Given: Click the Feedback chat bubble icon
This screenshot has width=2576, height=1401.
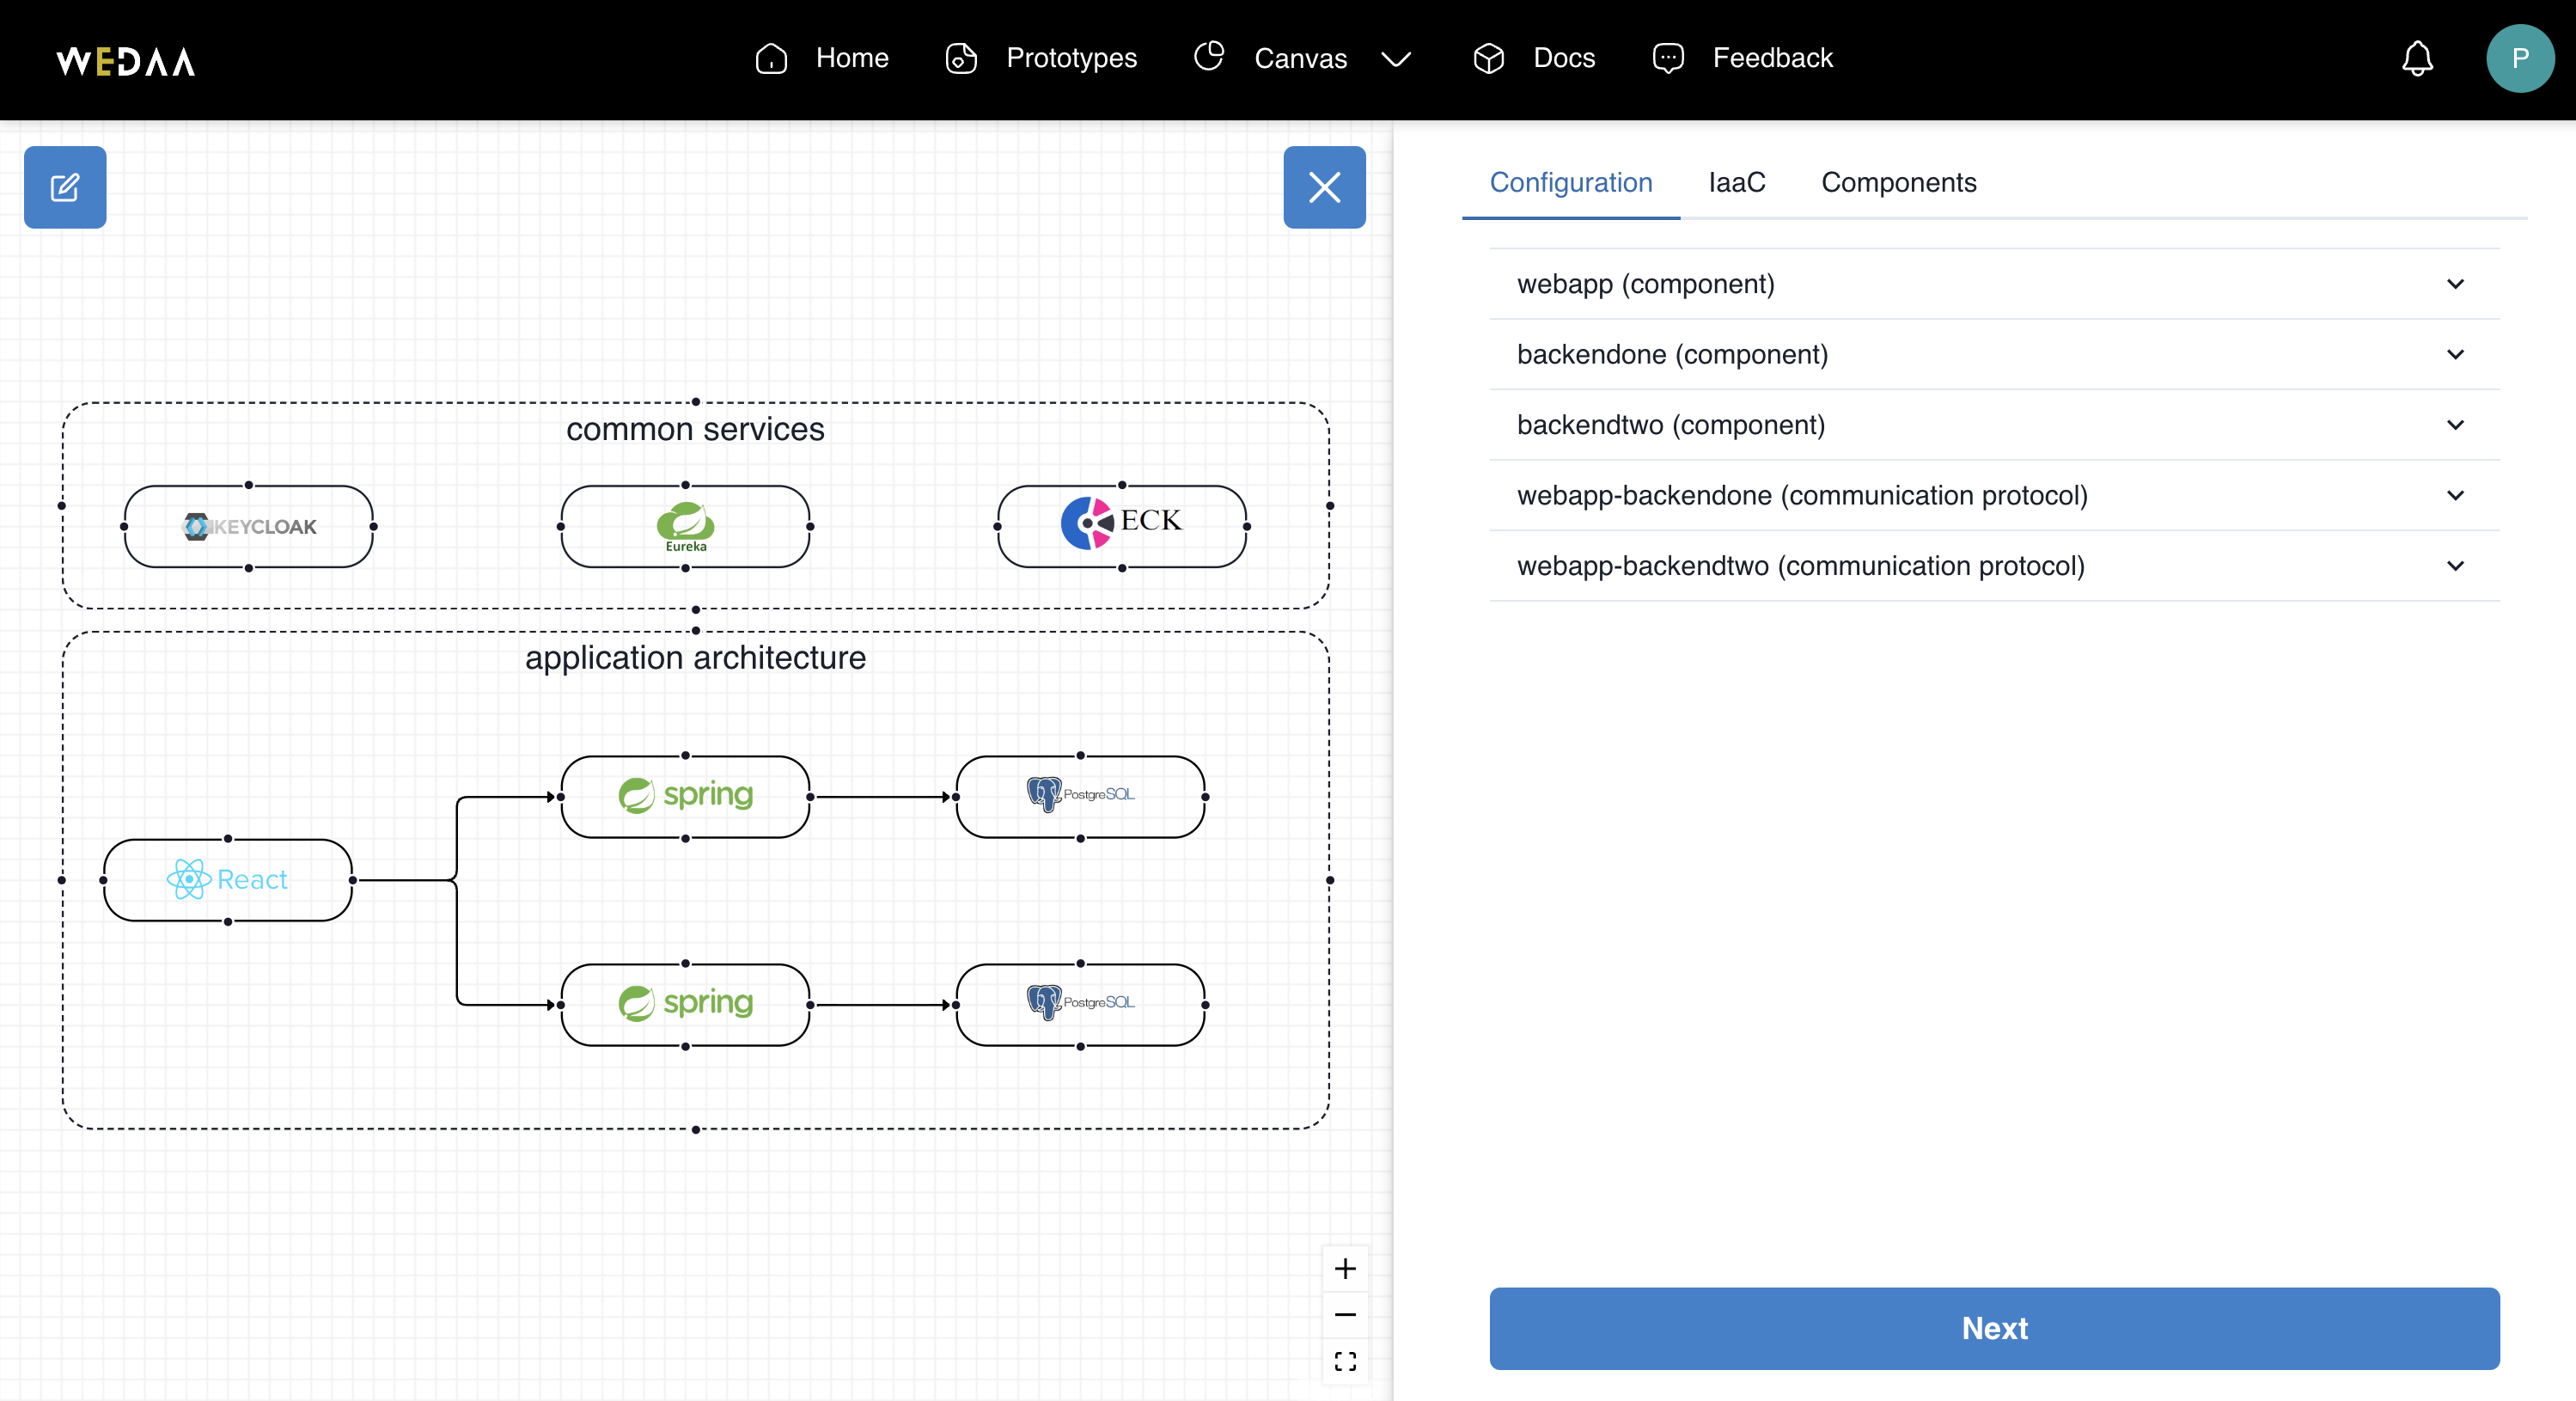Looking at the screenshot, I should pos(1668,58).
